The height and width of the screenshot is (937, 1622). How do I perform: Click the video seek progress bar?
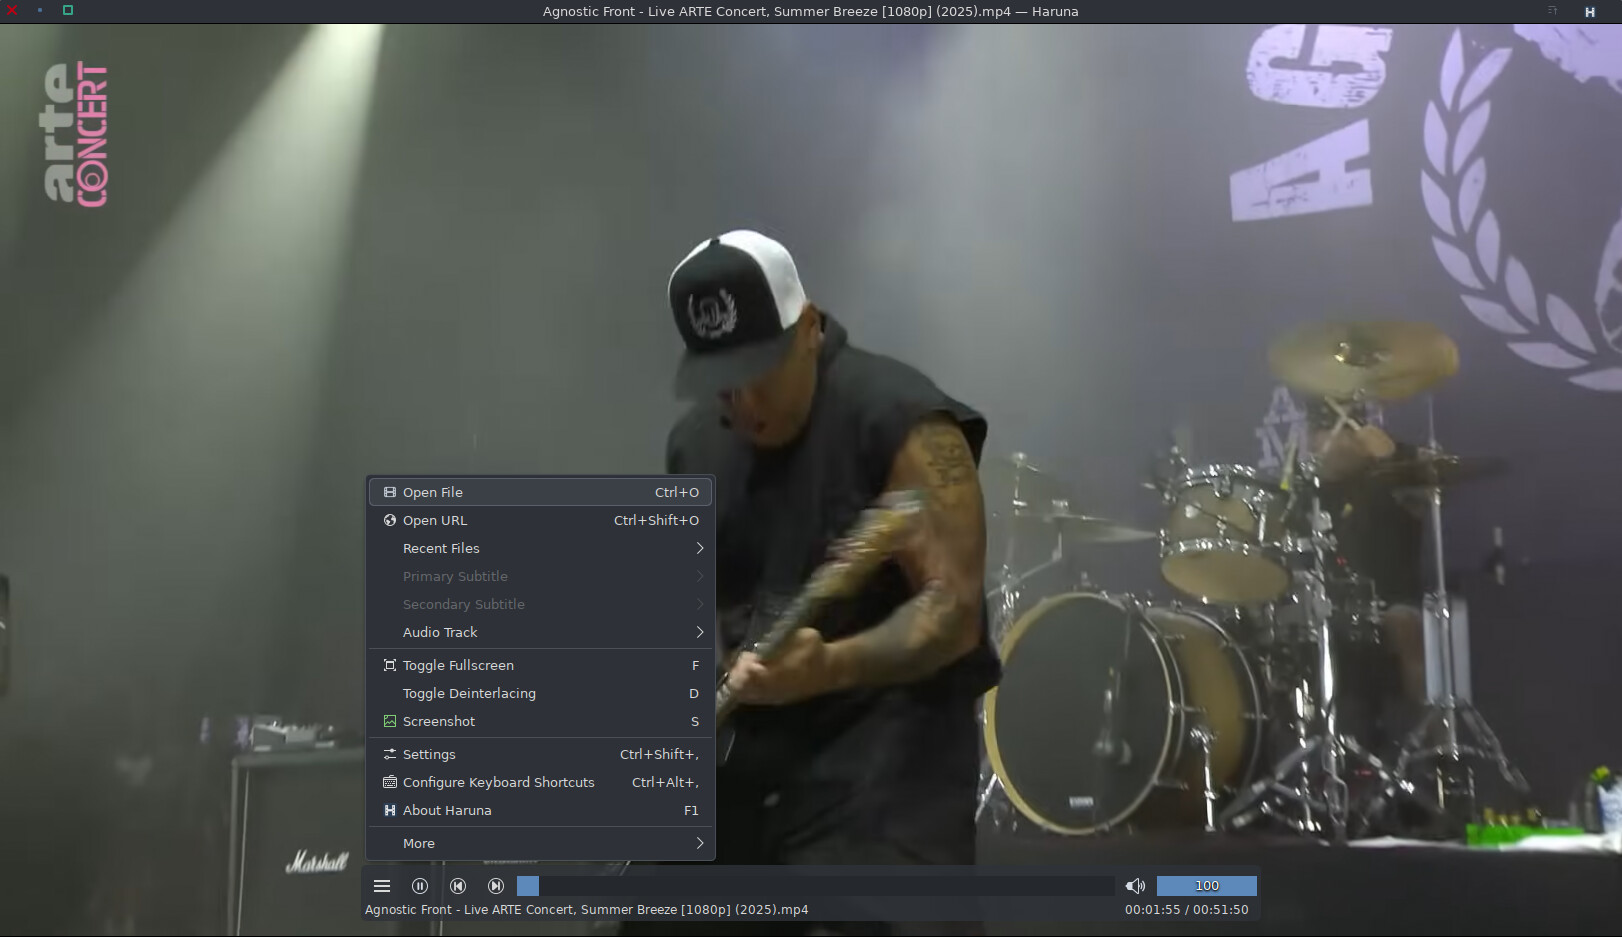(815, 886)
